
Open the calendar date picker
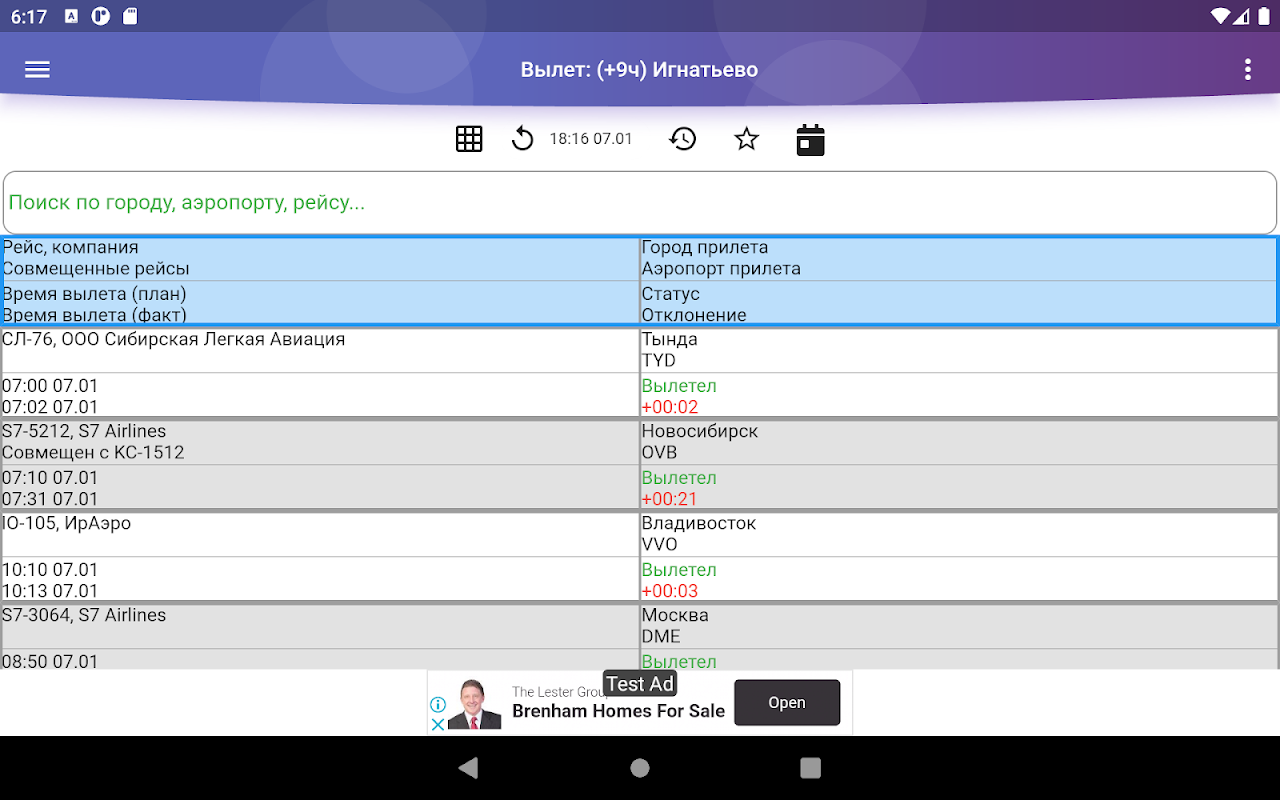810,140
